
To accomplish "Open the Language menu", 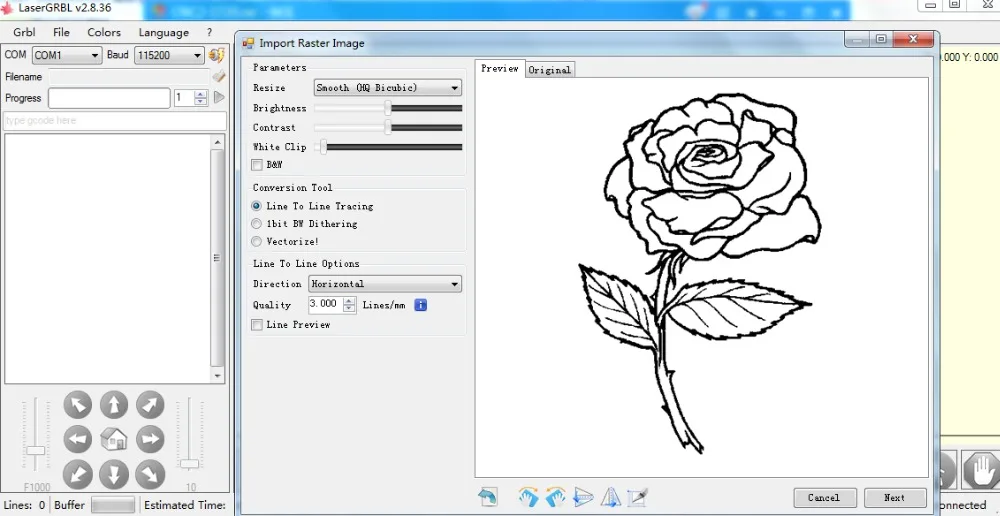I will 164,33.
